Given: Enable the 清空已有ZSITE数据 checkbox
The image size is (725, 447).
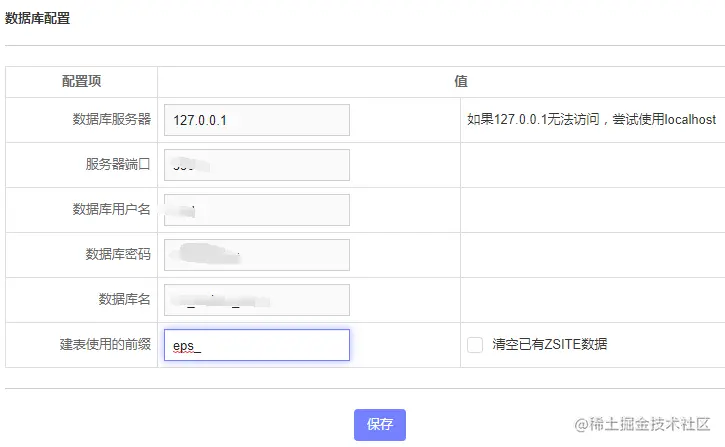Looking at the screenshot, I should pos(475,345).
